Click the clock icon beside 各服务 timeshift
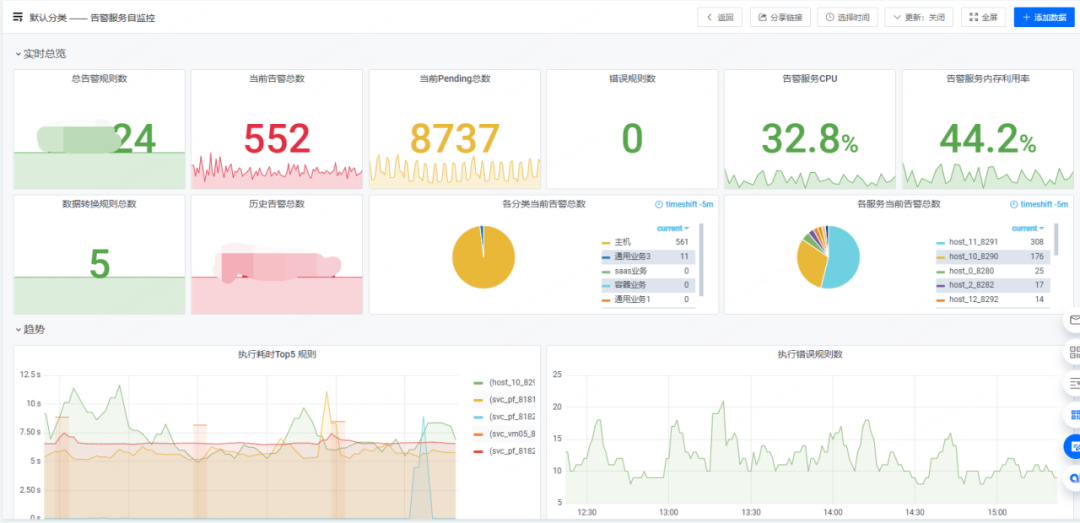The image size is (1080, 523). click(1013, 205)
